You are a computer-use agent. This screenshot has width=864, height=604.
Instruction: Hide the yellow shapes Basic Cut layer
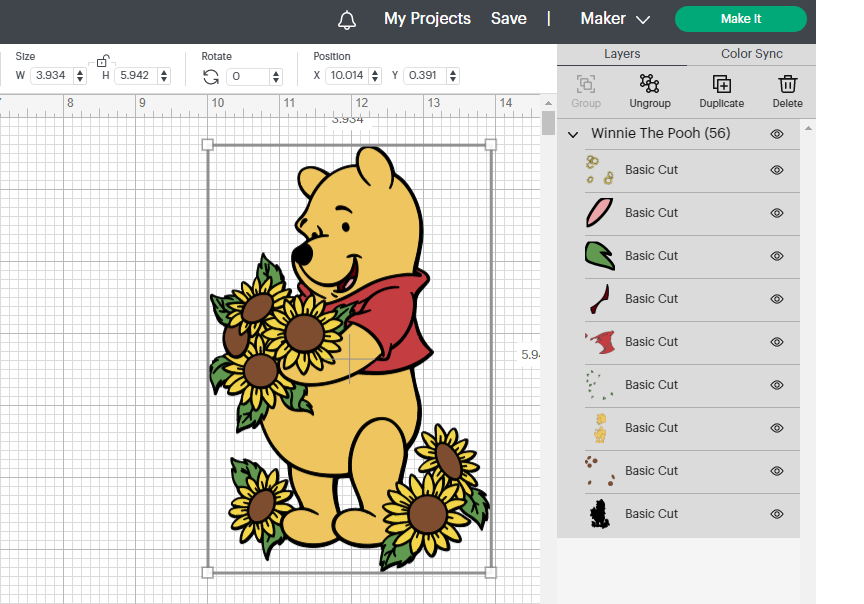click(x=777, y=428)
